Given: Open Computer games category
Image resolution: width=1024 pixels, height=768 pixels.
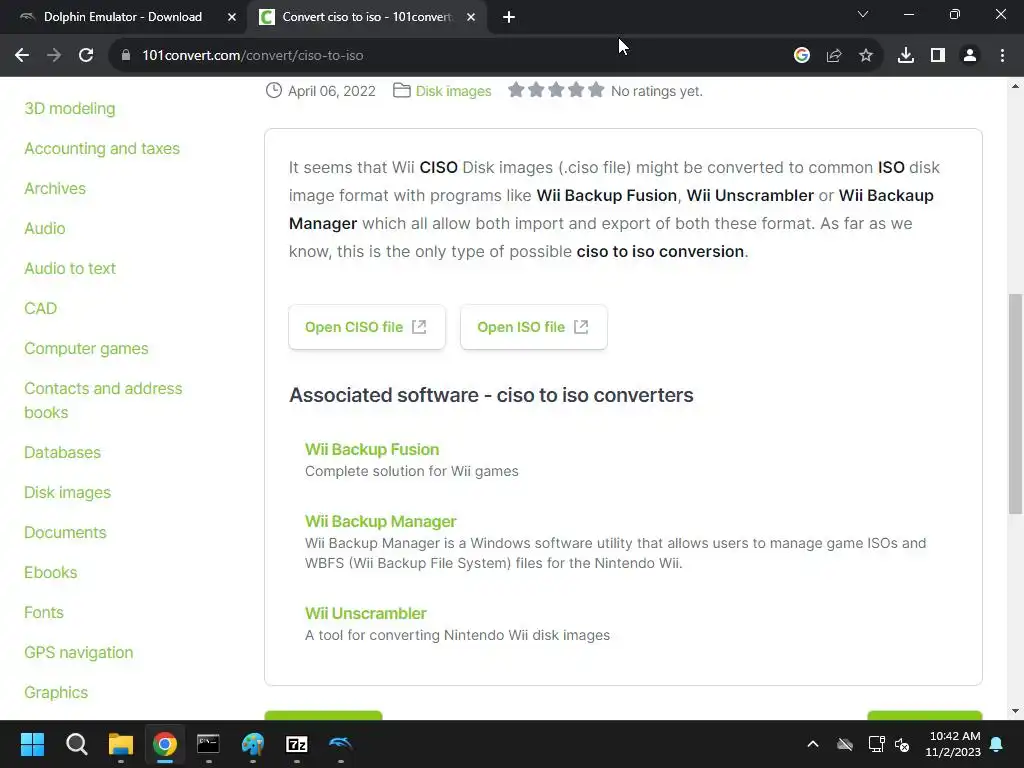Looking at the screenshot, I should (86, 349).
